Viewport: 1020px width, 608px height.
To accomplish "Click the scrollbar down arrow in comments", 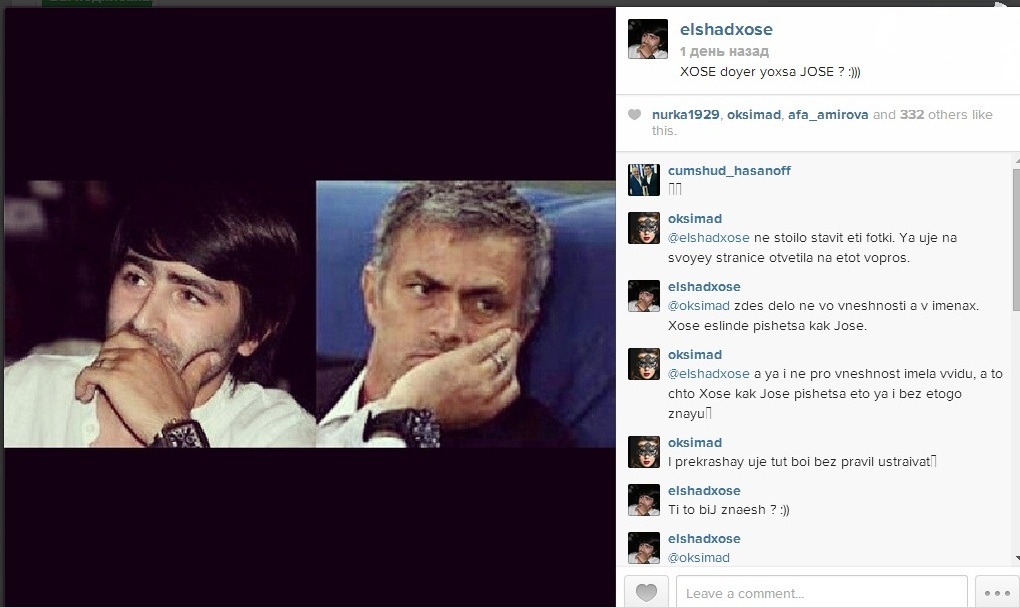I will tap(1016, 558).
